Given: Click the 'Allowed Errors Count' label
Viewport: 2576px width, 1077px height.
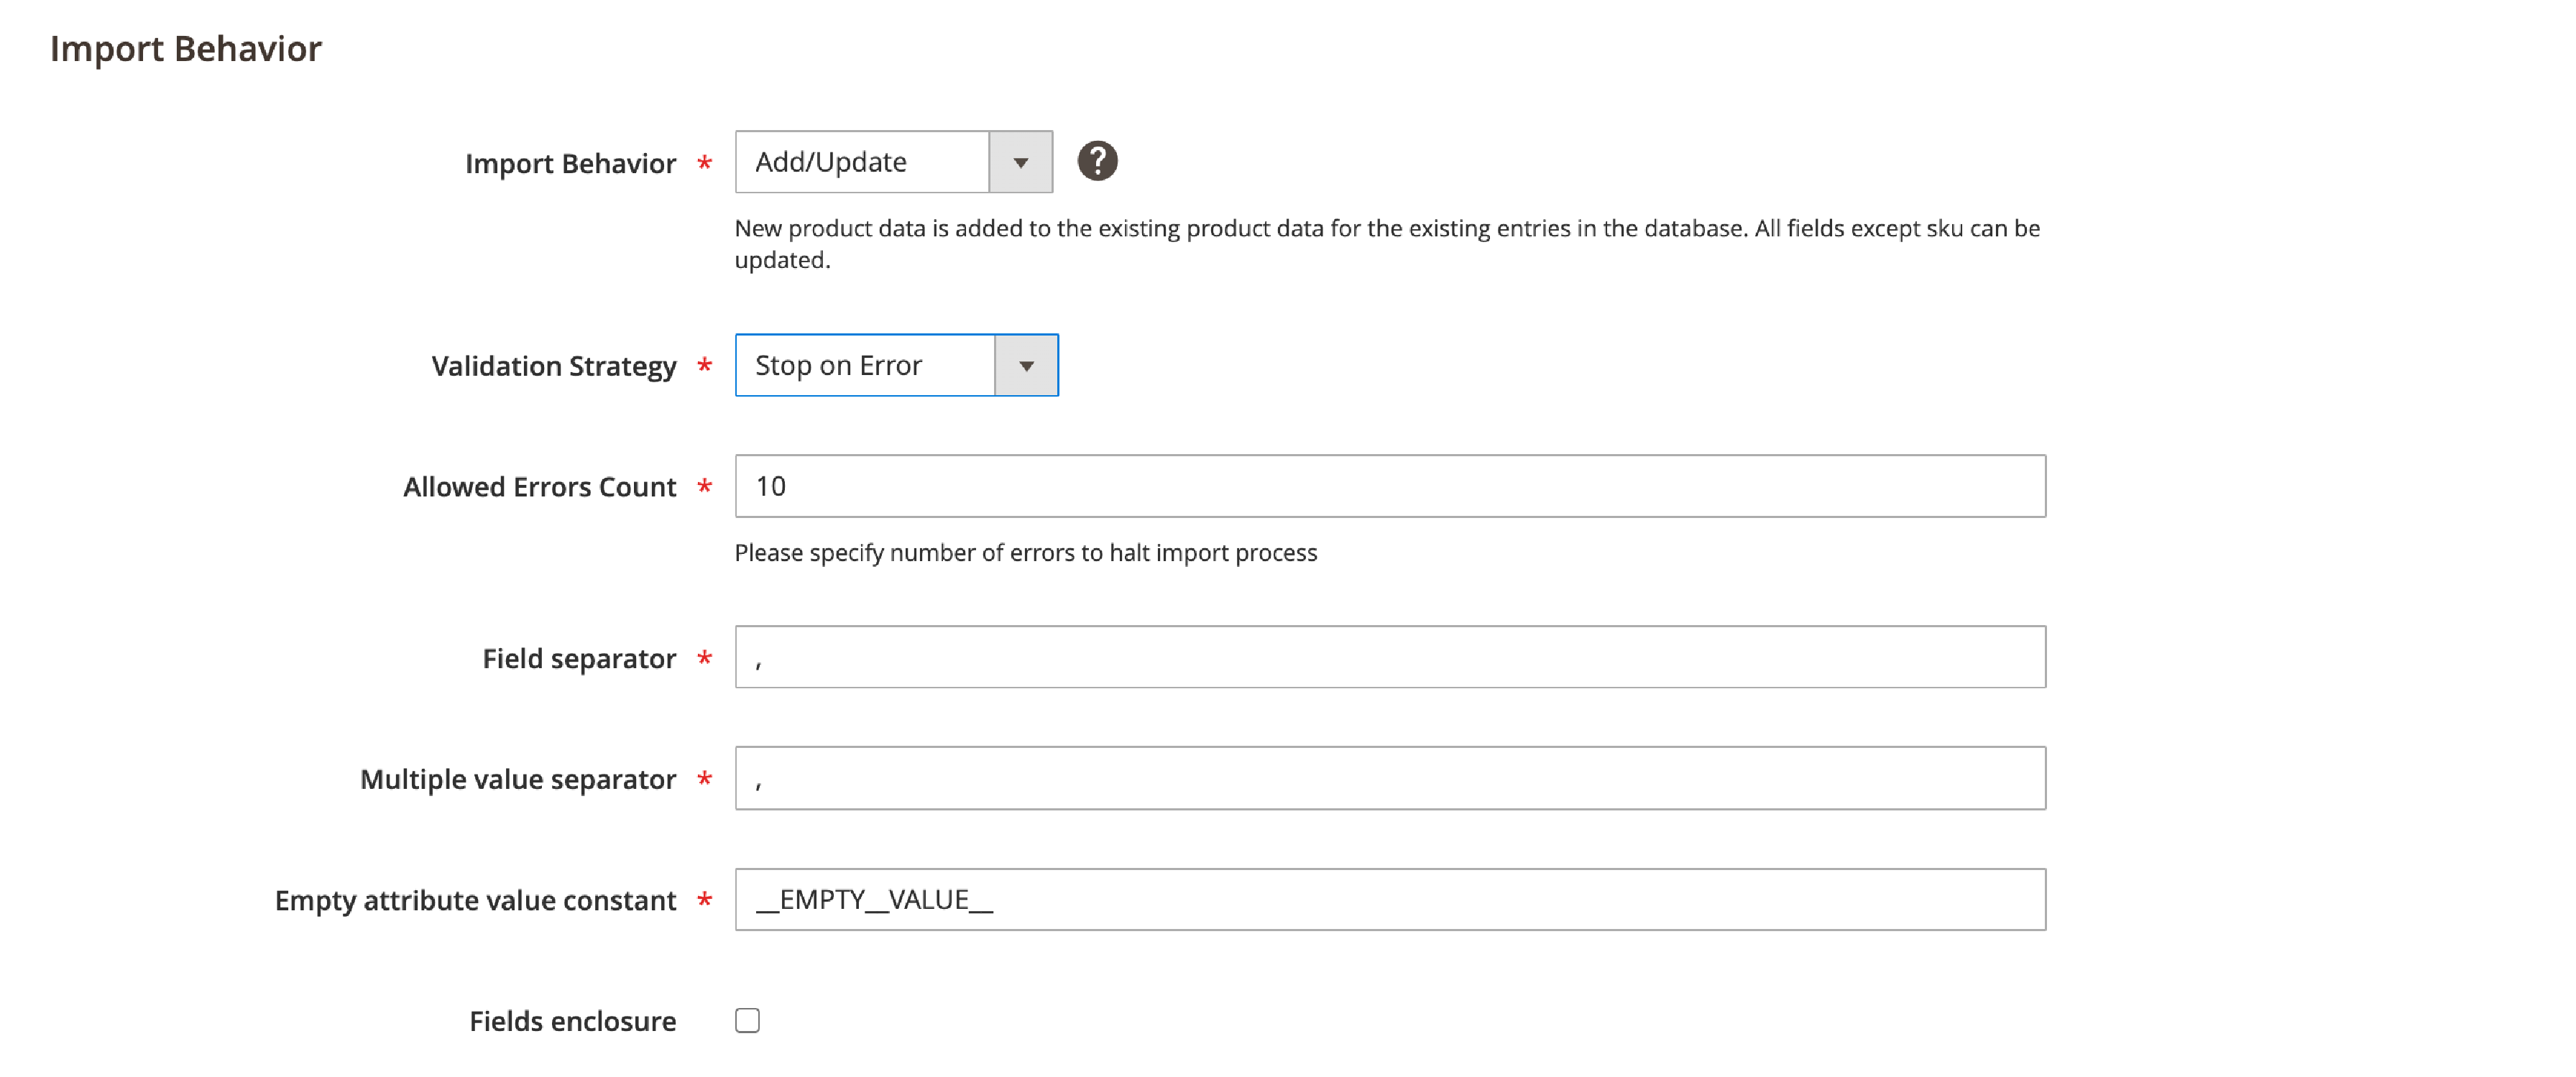Looking at the screenshot, I should 540,487.
